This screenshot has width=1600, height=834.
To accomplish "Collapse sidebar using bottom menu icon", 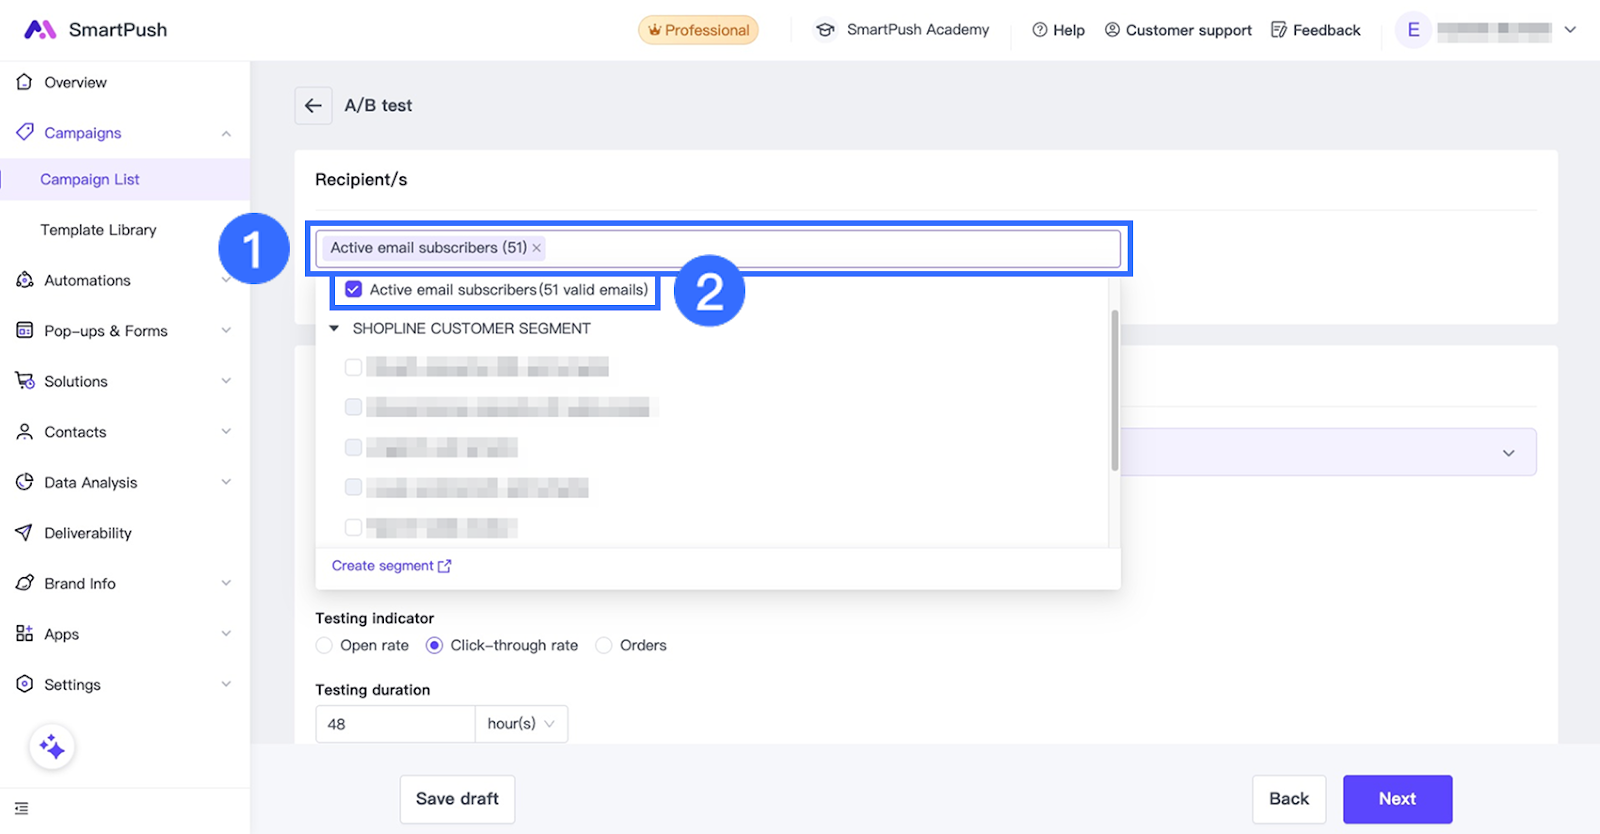I will coord(22,808).
